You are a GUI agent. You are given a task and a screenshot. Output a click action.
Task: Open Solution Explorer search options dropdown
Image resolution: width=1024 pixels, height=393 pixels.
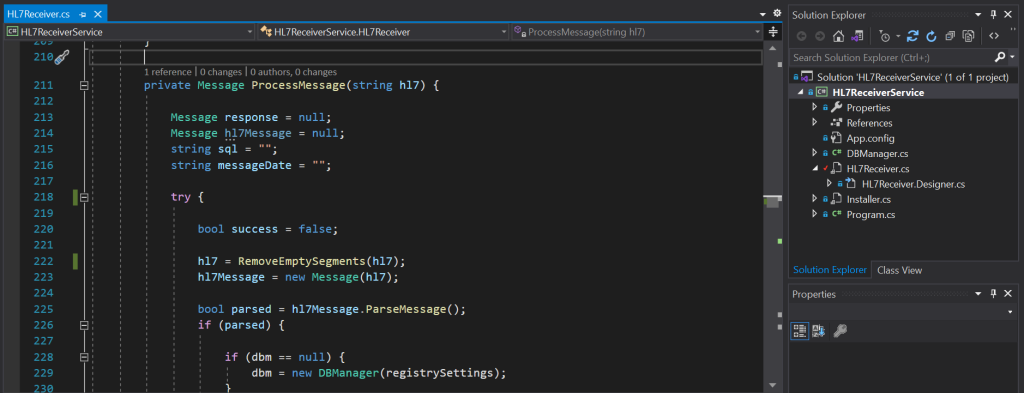click(x=1012, y=57)
